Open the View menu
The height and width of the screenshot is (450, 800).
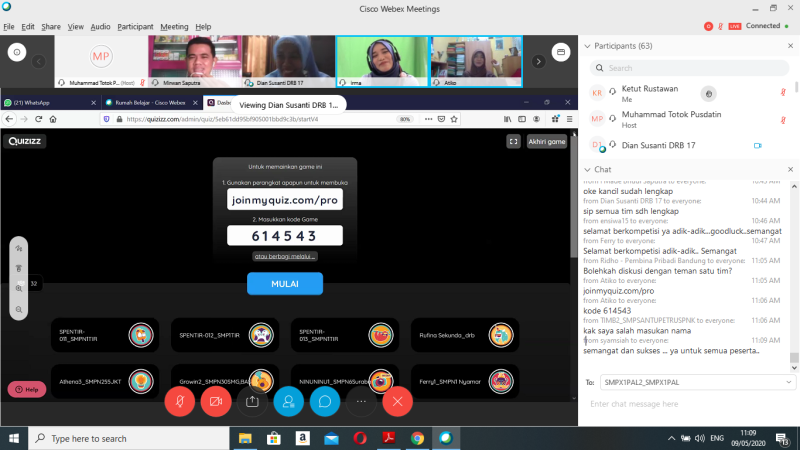[x=76, y=27]
